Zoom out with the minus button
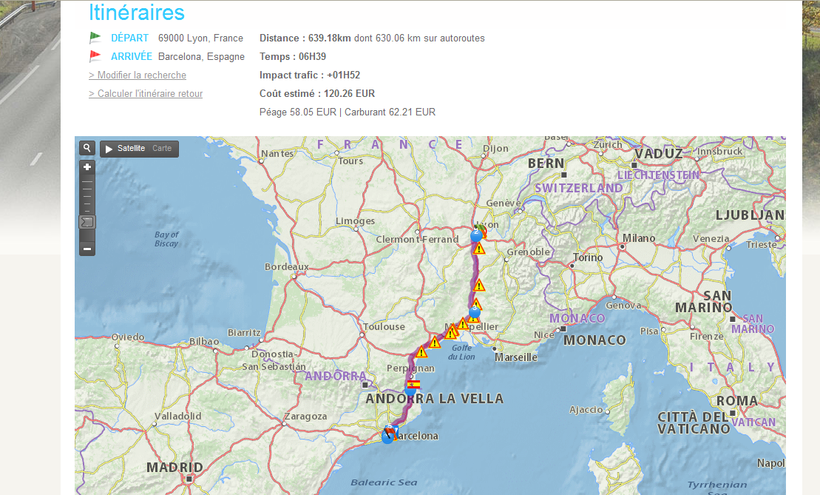Screen dimensions: 820x495 [x=87, y=248]
